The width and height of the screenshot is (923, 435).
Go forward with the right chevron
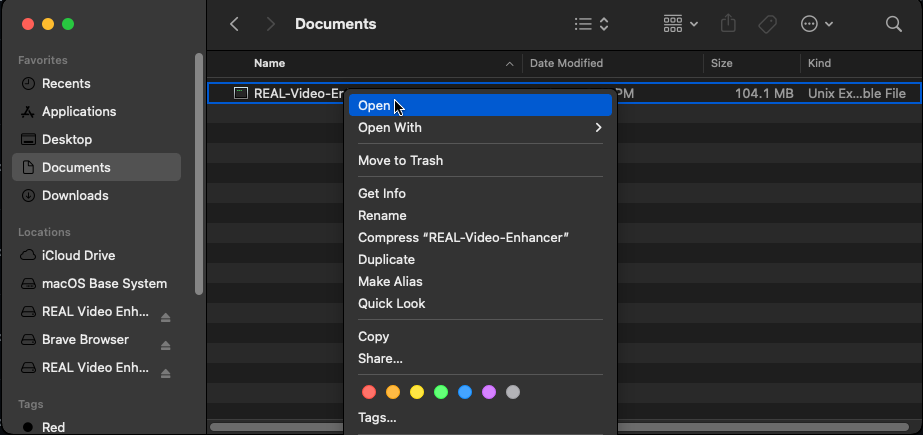coord(271,24)
